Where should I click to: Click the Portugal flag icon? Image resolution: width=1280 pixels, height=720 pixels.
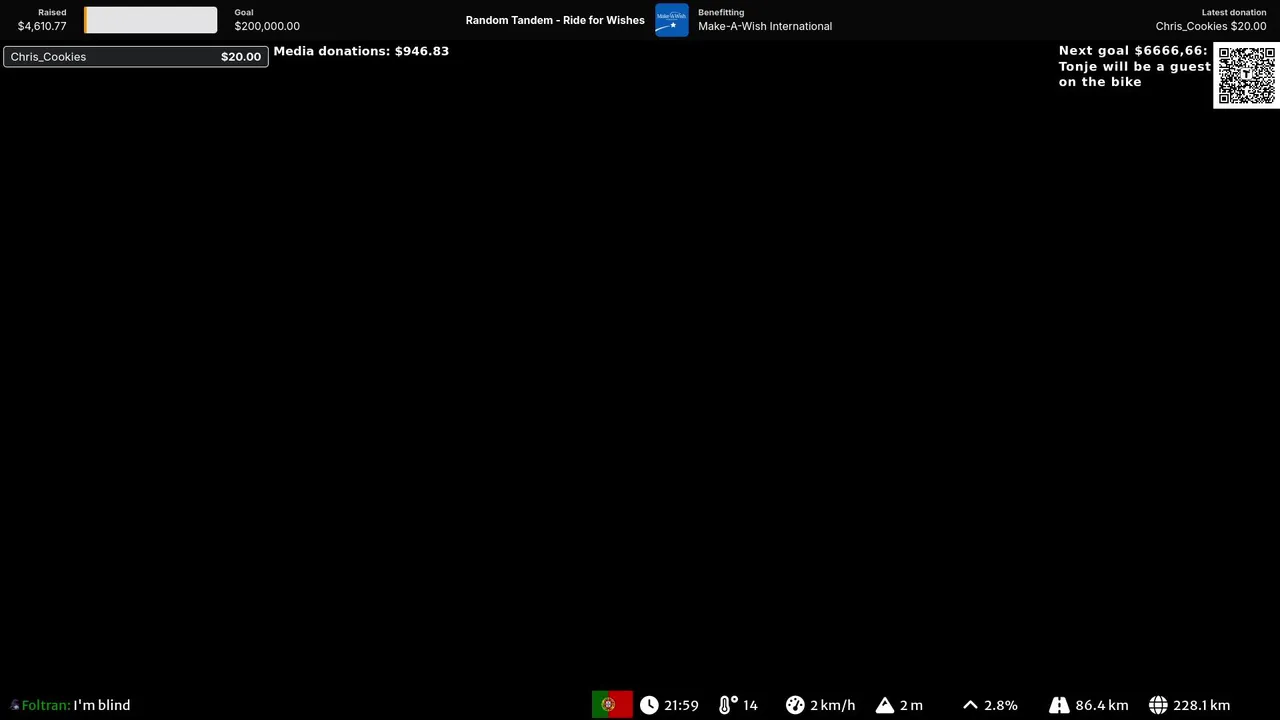click(x=612, y=705)
